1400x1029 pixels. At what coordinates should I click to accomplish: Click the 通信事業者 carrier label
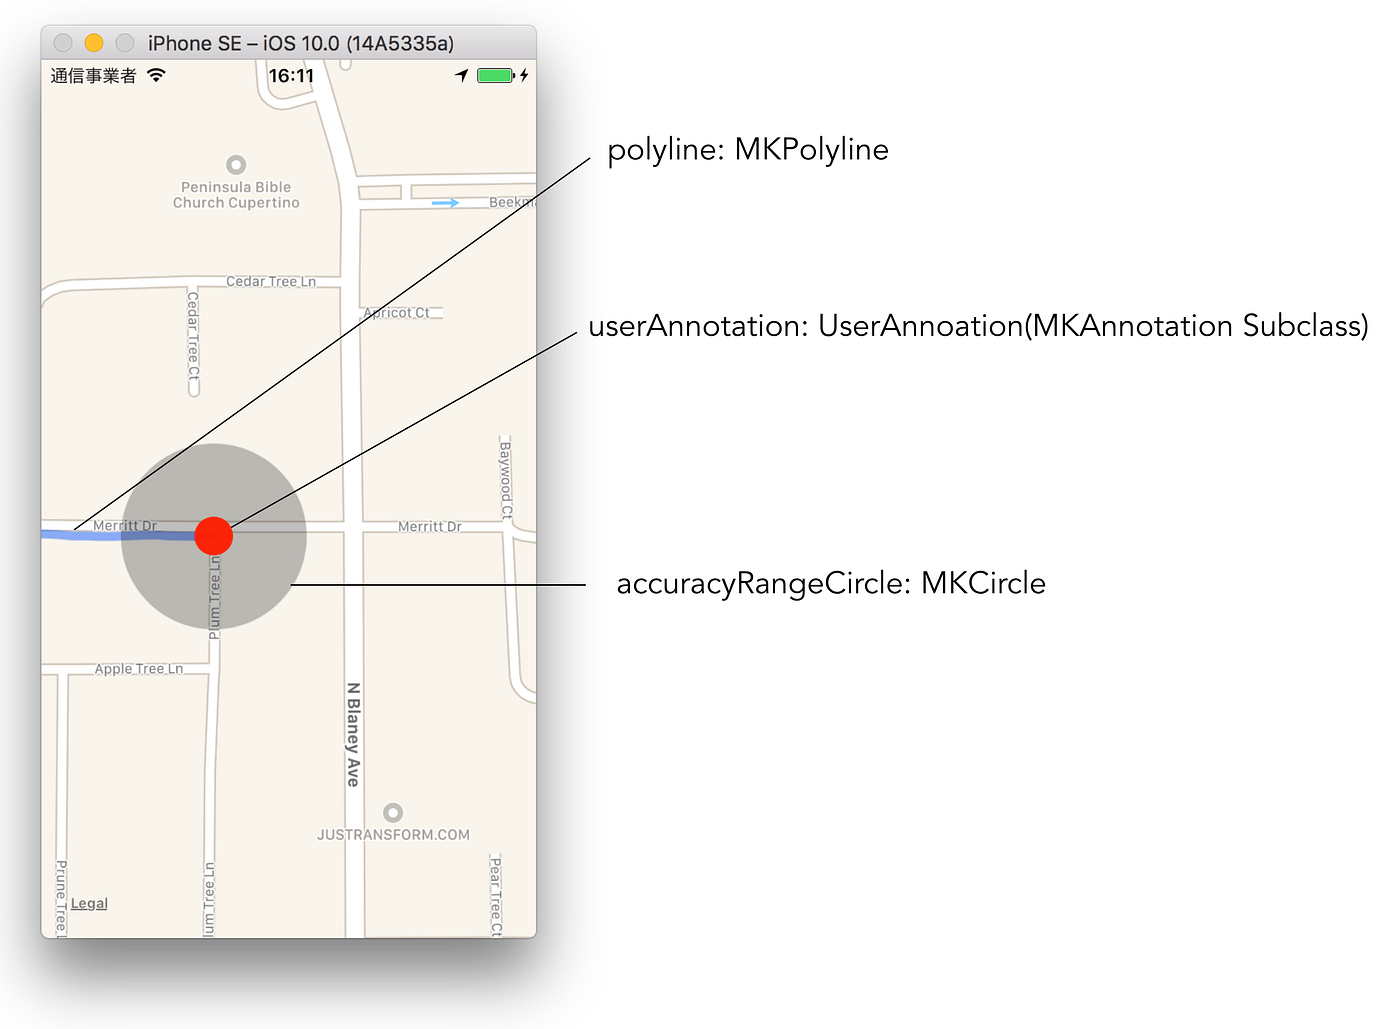(x=92, y=74)
